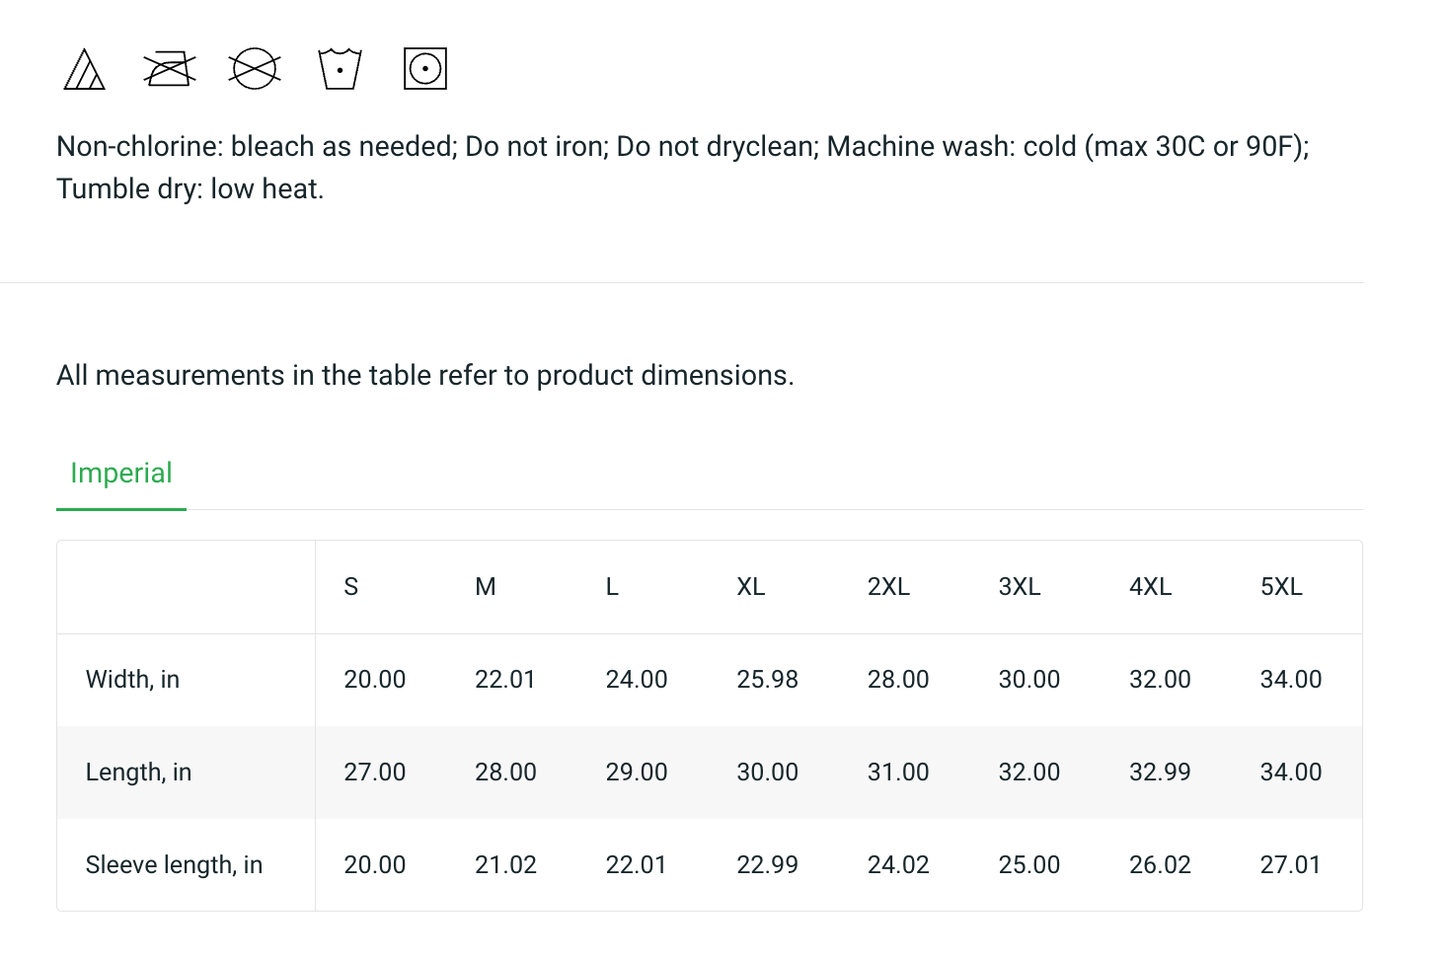Click the machine wash cold tub icon

click(340, 69)
